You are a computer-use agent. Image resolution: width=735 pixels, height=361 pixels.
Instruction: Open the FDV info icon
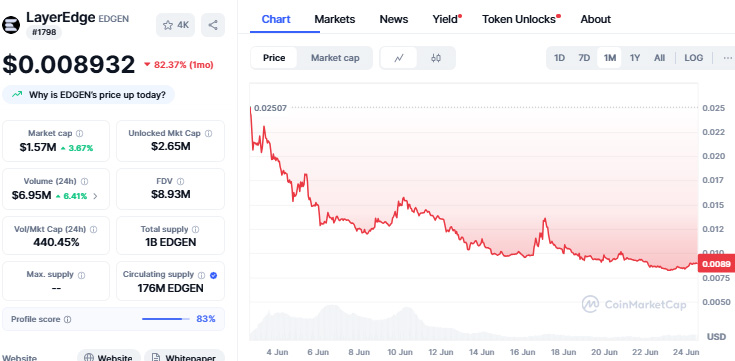pos(180,181)
